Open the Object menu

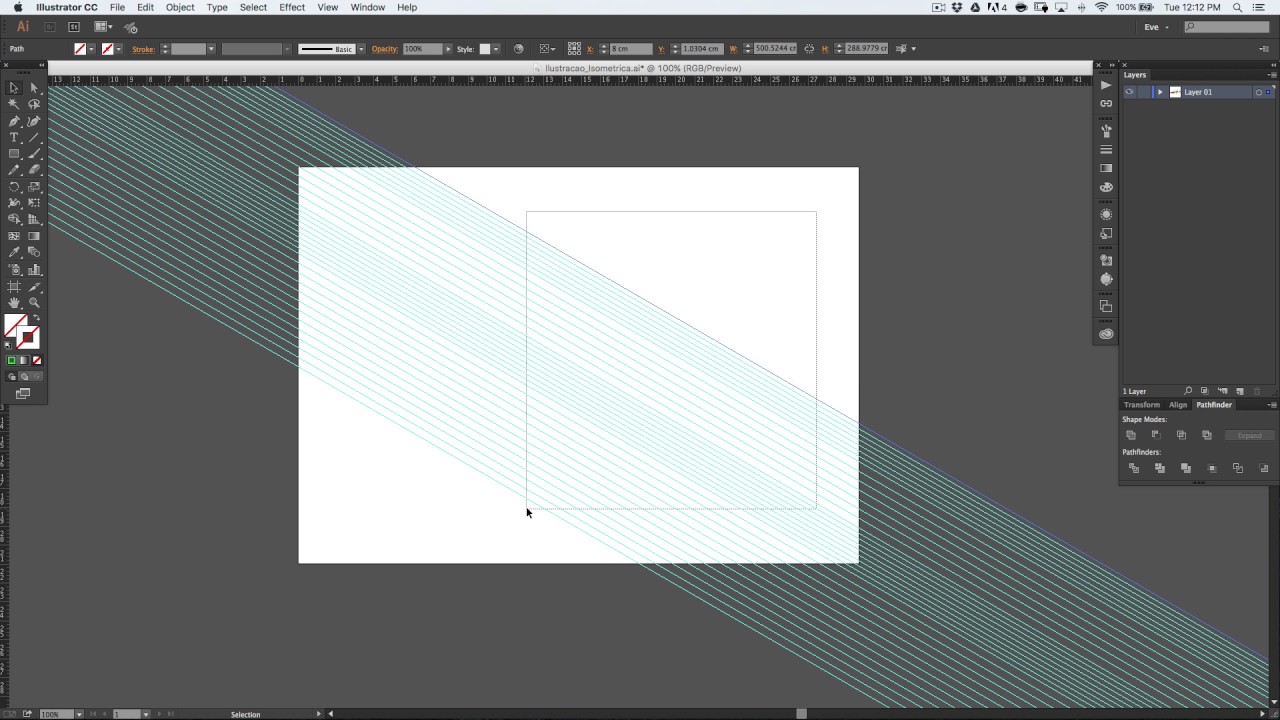tap(180, 7)
